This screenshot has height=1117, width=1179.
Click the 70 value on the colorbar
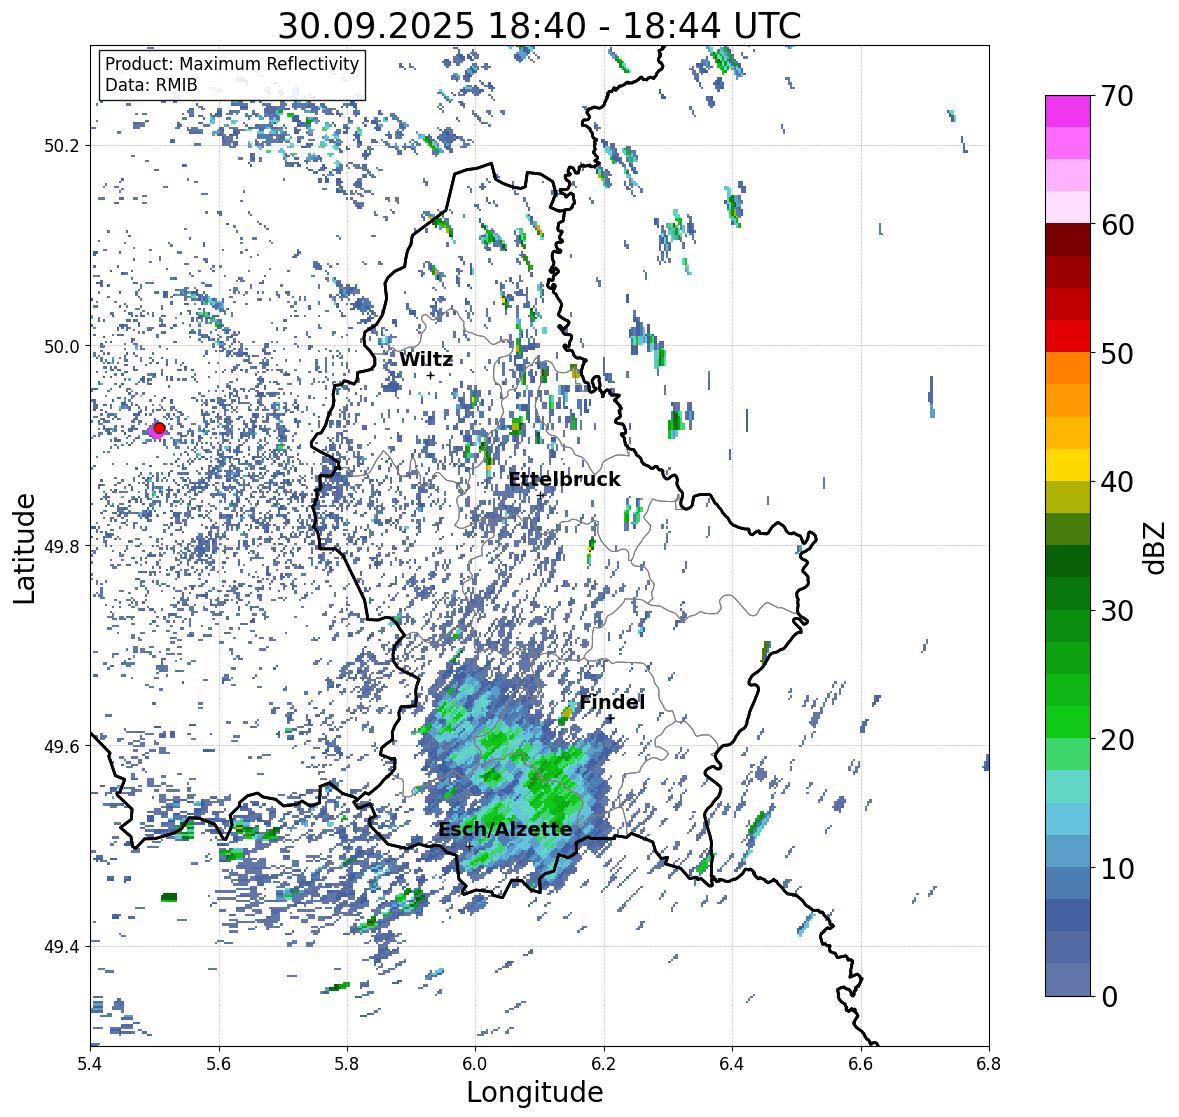(1117, 96)
